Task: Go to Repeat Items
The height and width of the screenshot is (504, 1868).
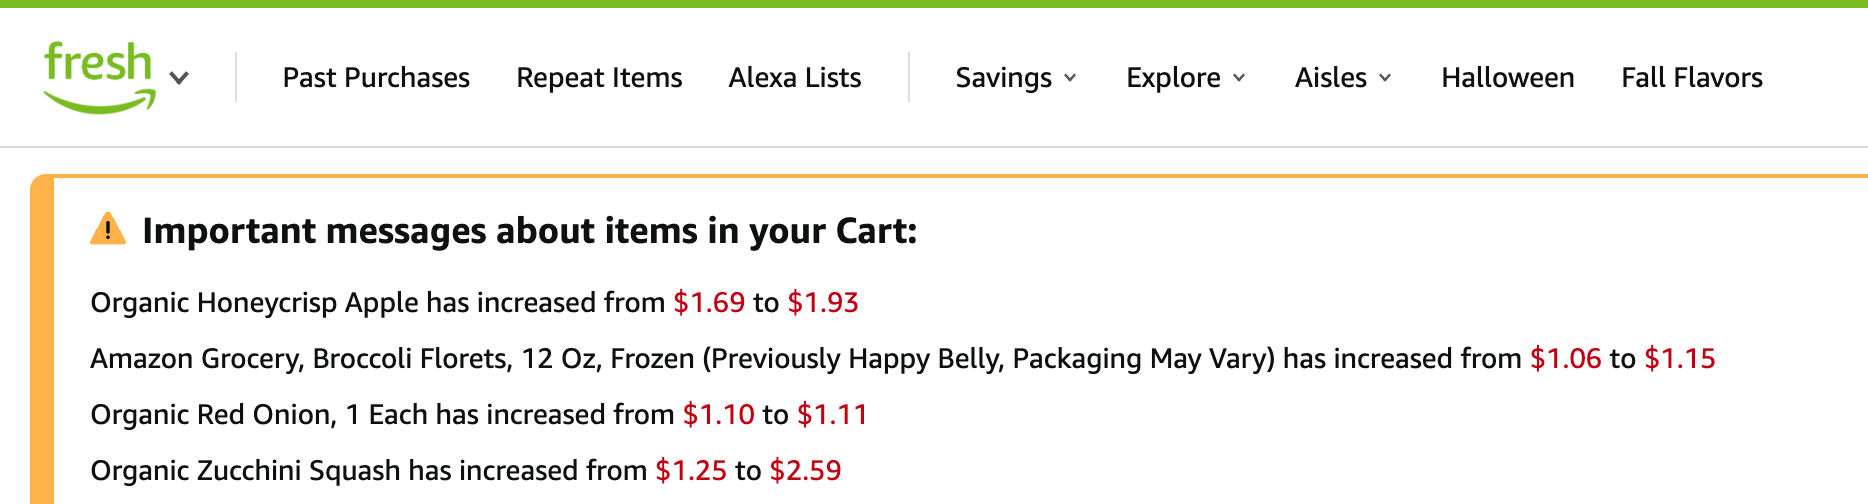Action: 599,78
